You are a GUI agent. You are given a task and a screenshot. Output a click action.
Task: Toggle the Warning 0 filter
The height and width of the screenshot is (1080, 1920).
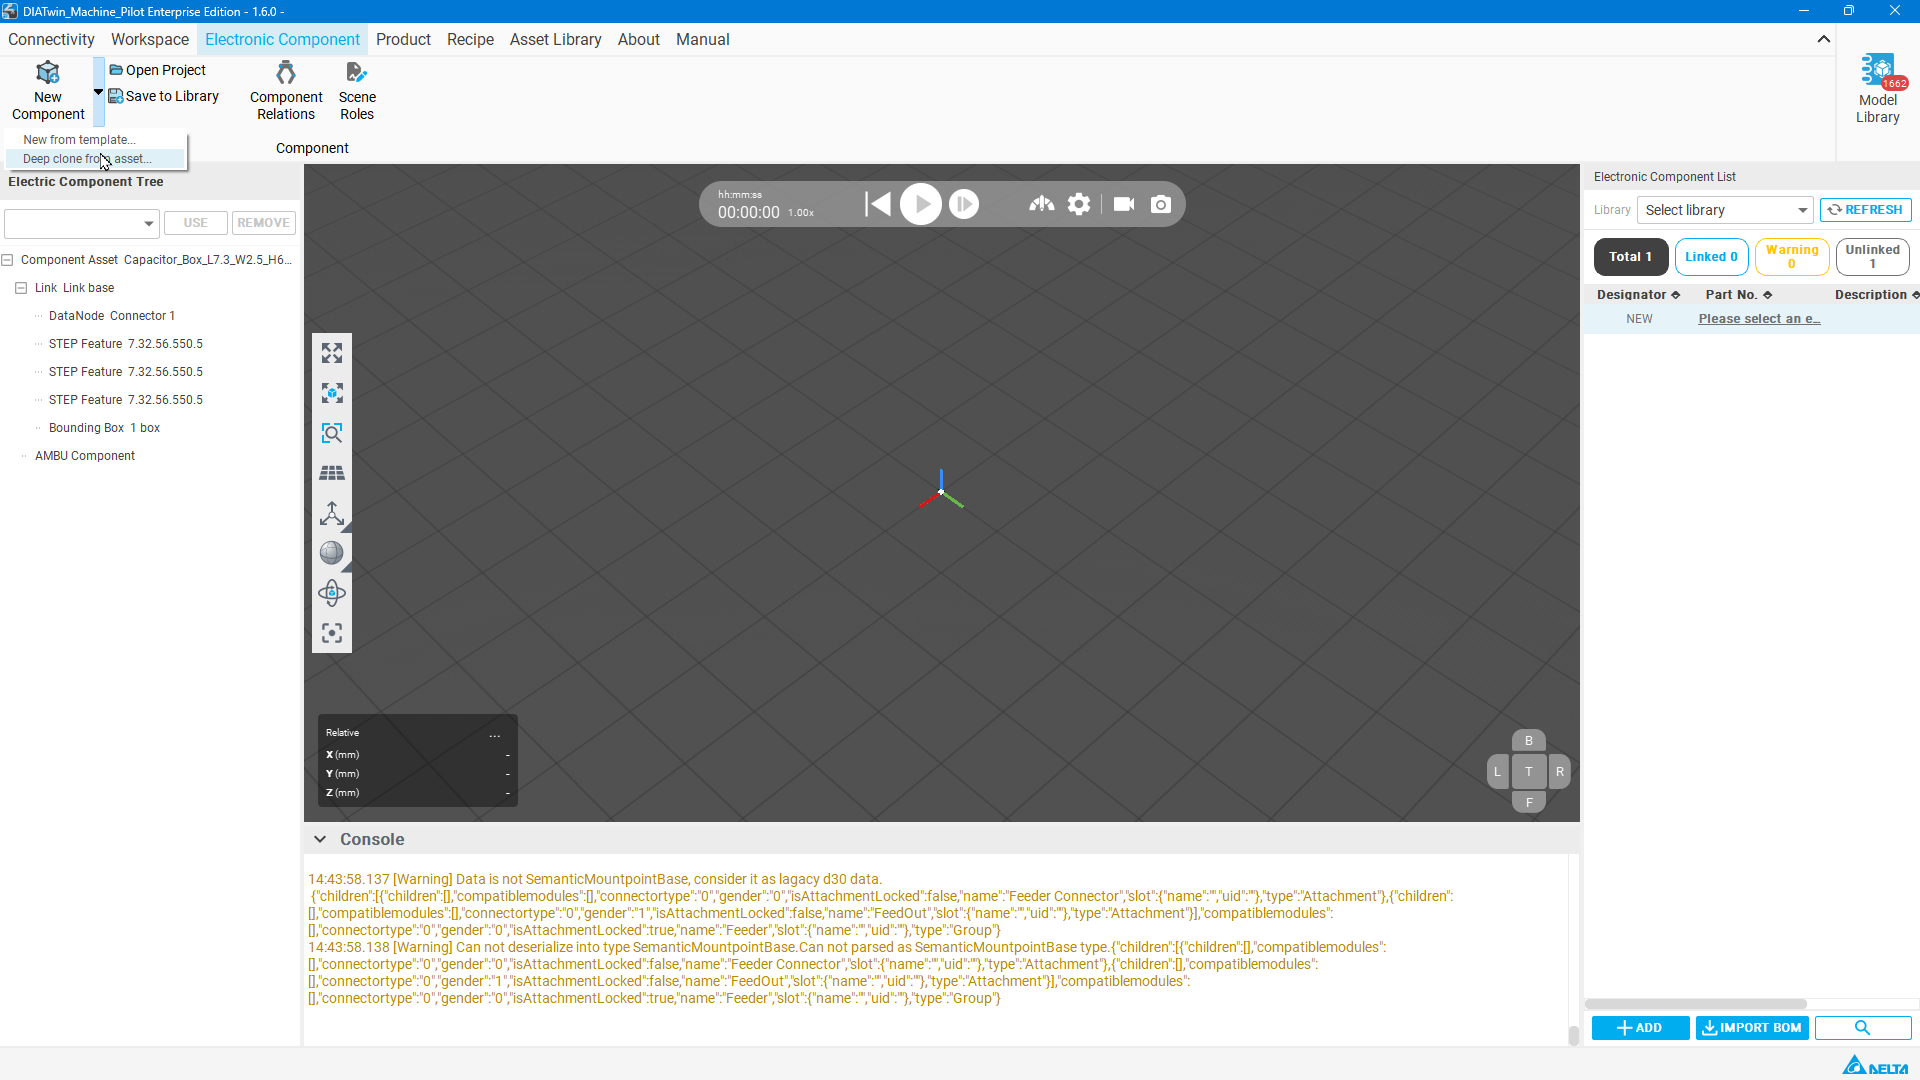coord(1792,257)
